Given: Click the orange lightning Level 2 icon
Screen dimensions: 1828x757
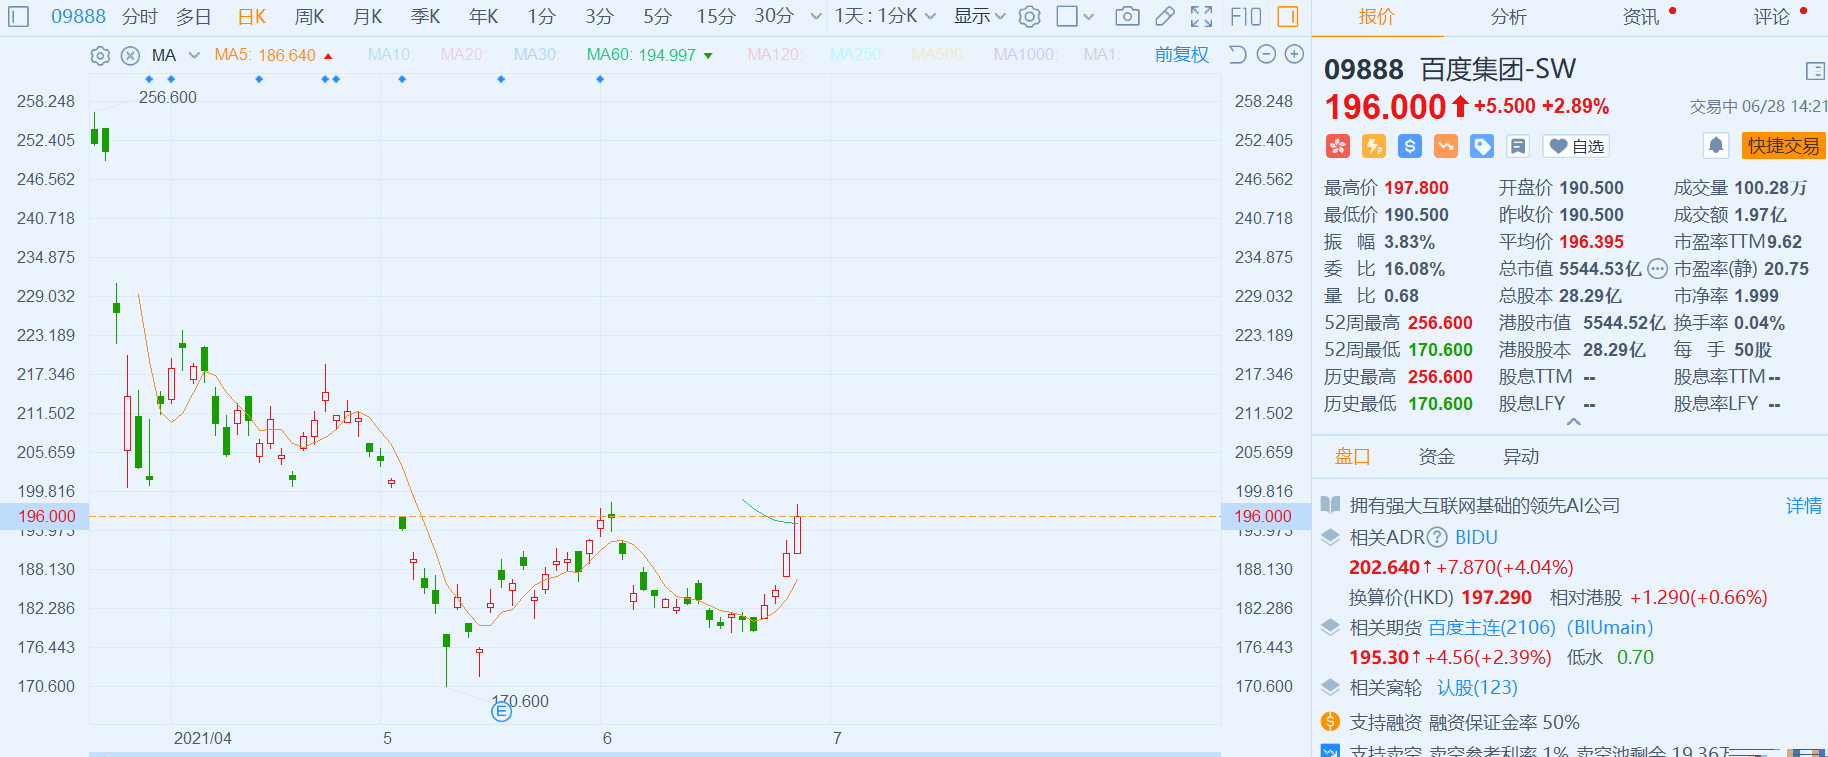Looking at the screenshot, I should point(1374,146).
